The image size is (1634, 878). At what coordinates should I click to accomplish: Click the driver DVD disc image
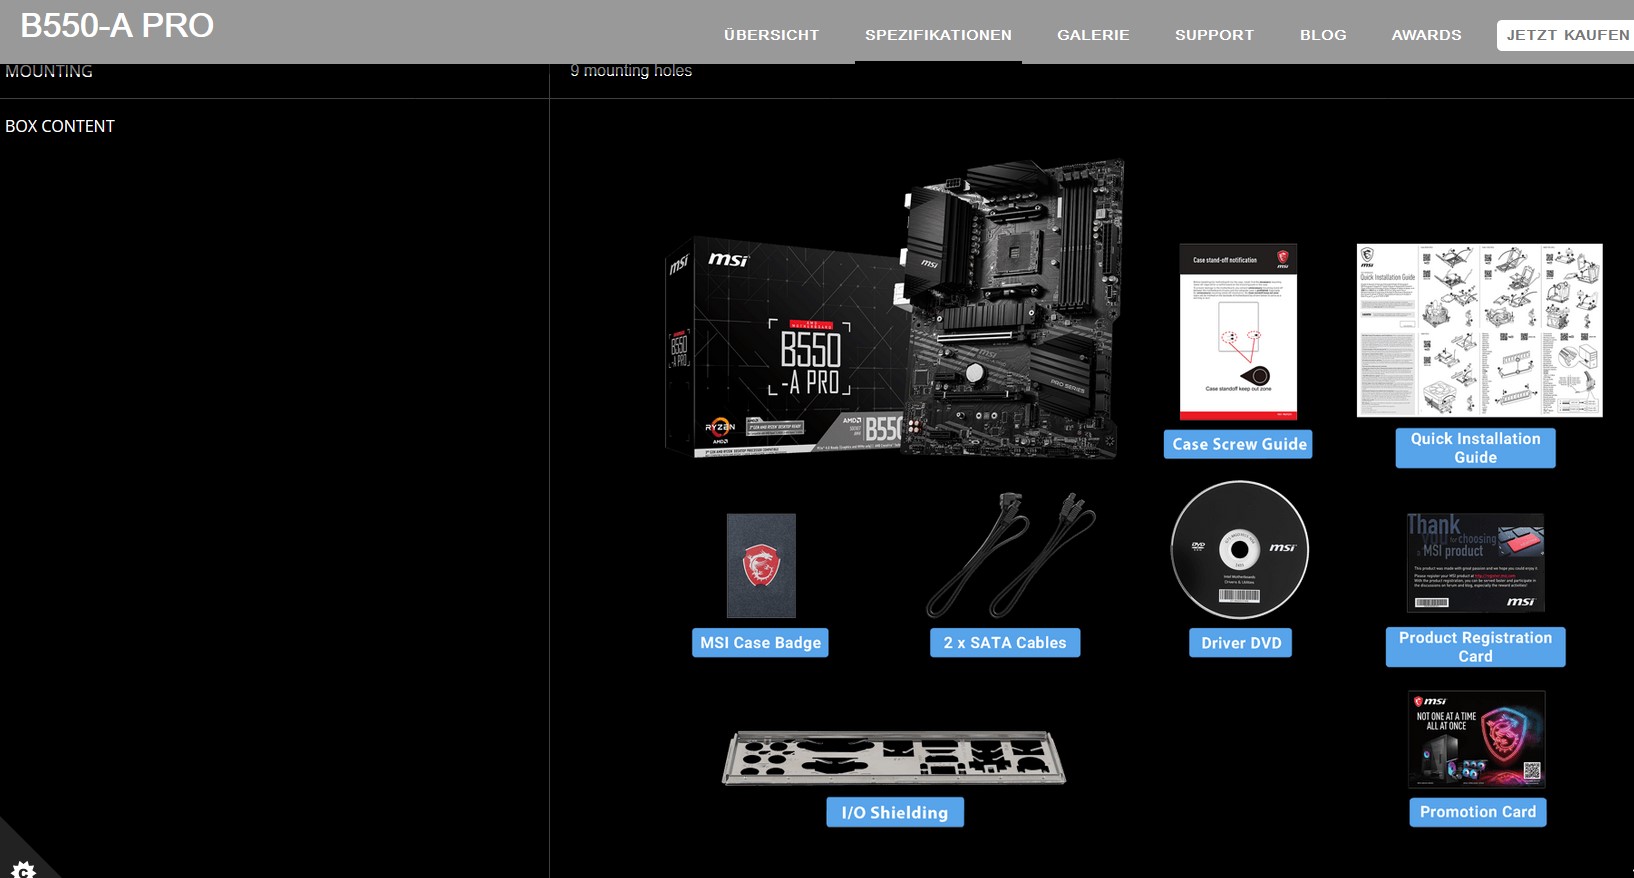(x=1240, y=550)
